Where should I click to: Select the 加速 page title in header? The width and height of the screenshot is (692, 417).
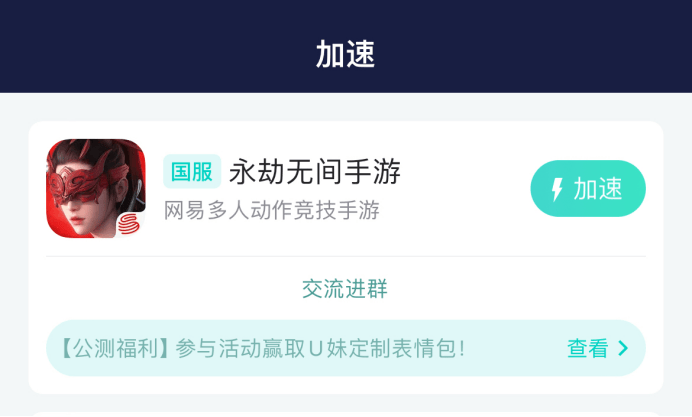(x=345, y=55)
